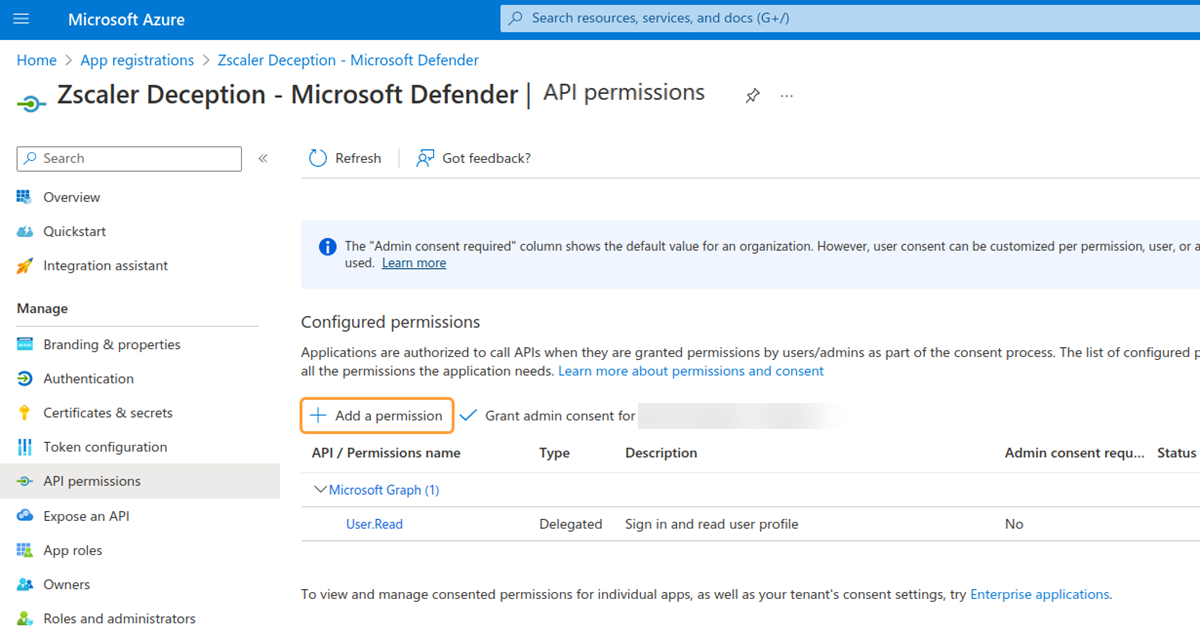Pin this API permissions page
Screen dimensions: 1200x635
click(752, 96)
